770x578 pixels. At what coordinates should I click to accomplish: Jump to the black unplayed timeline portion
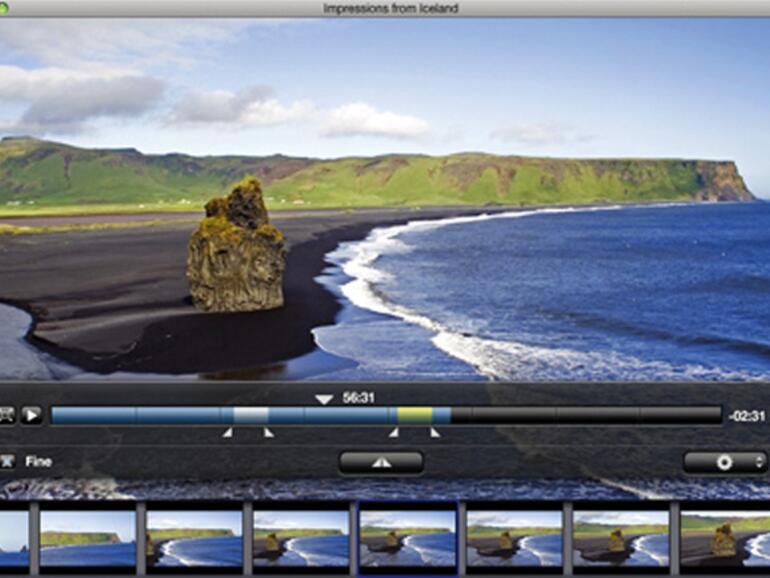point(586,415)
